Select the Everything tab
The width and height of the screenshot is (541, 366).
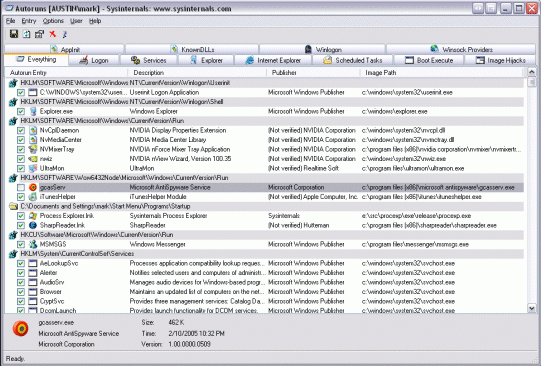36,60
